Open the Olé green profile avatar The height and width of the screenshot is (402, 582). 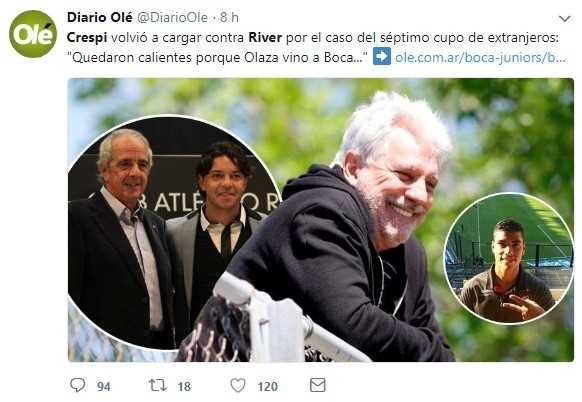(33, 34)
